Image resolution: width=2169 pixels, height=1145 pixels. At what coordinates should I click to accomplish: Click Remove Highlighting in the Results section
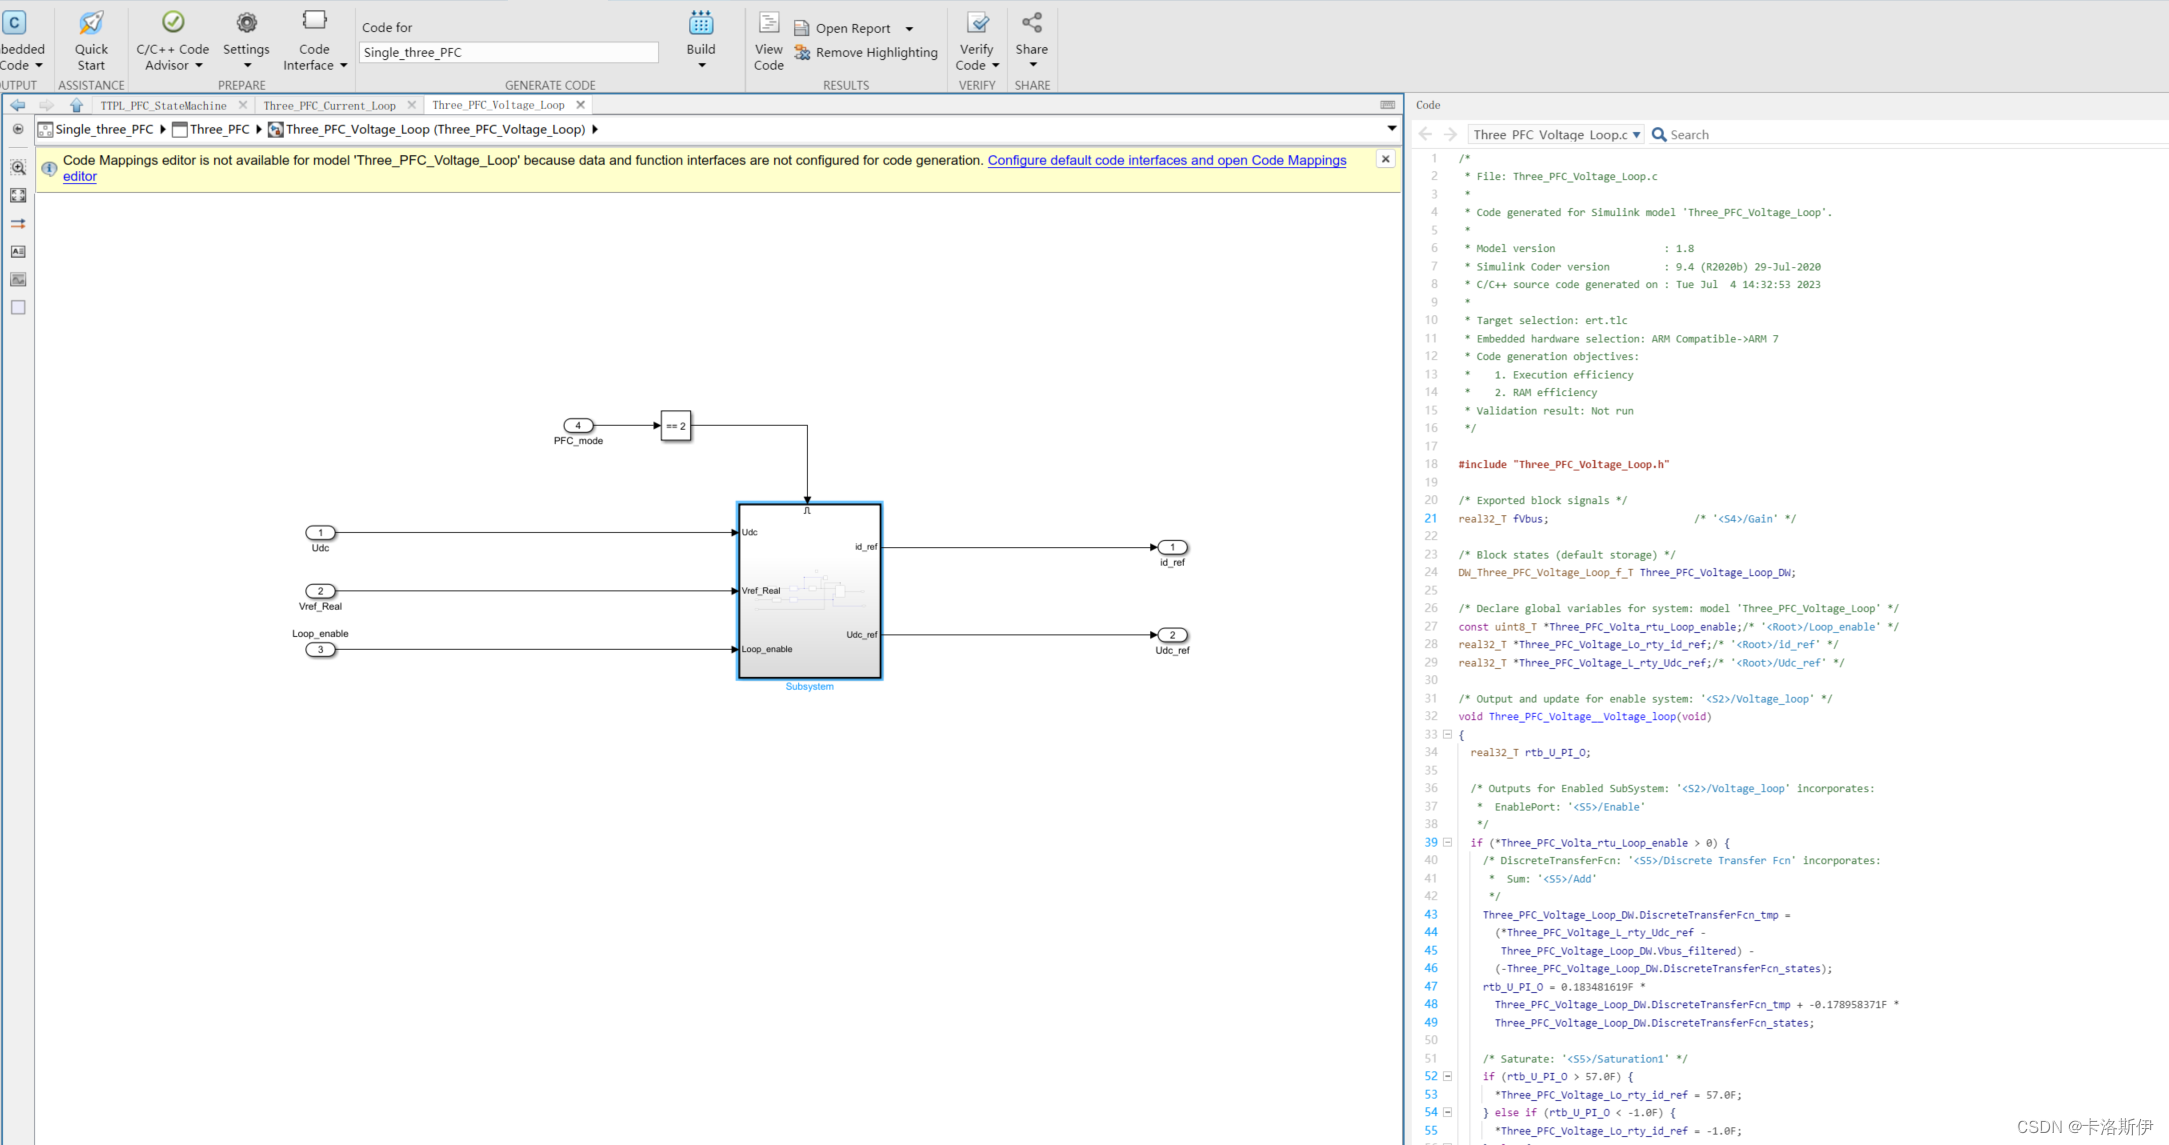(875, 53)
